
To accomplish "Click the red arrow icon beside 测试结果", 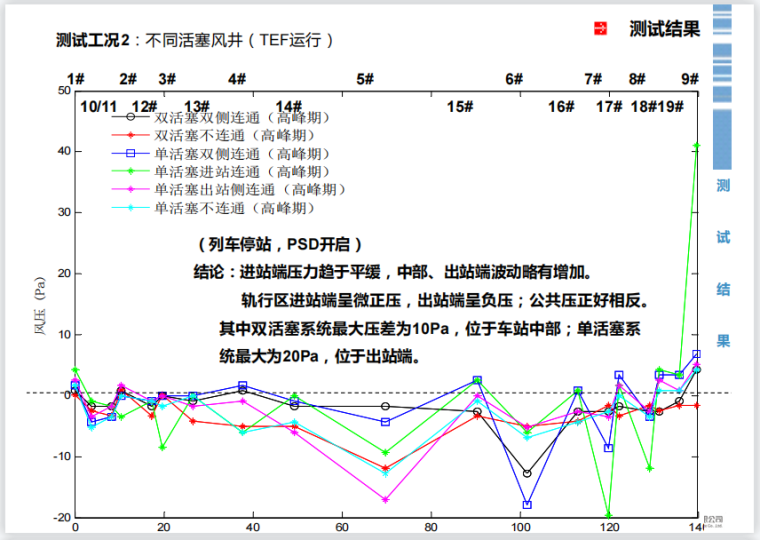I will click(600, 29).
